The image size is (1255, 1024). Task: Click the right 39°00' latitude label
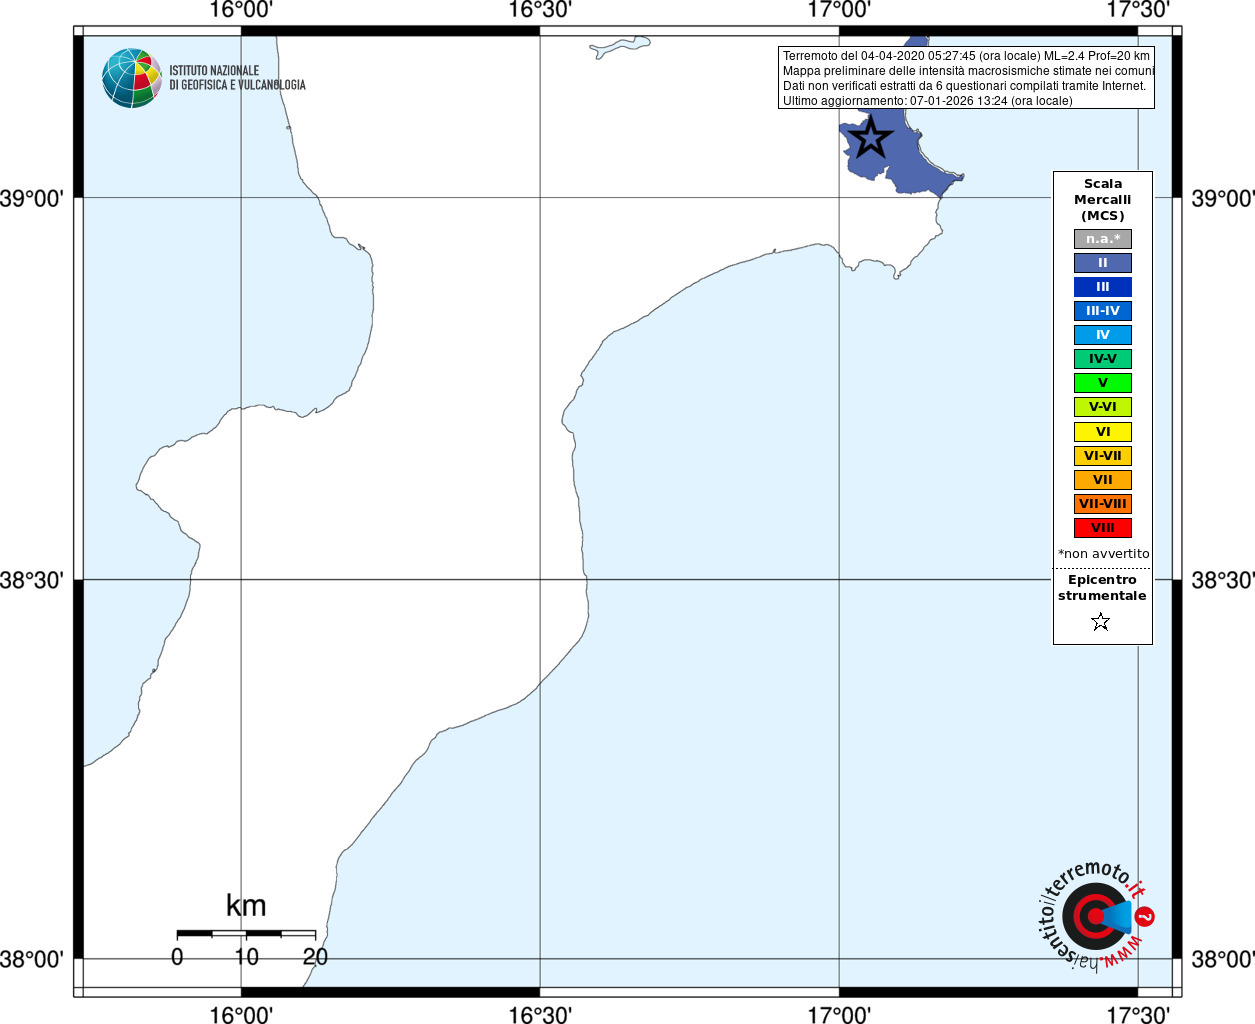click(1222, 198)
